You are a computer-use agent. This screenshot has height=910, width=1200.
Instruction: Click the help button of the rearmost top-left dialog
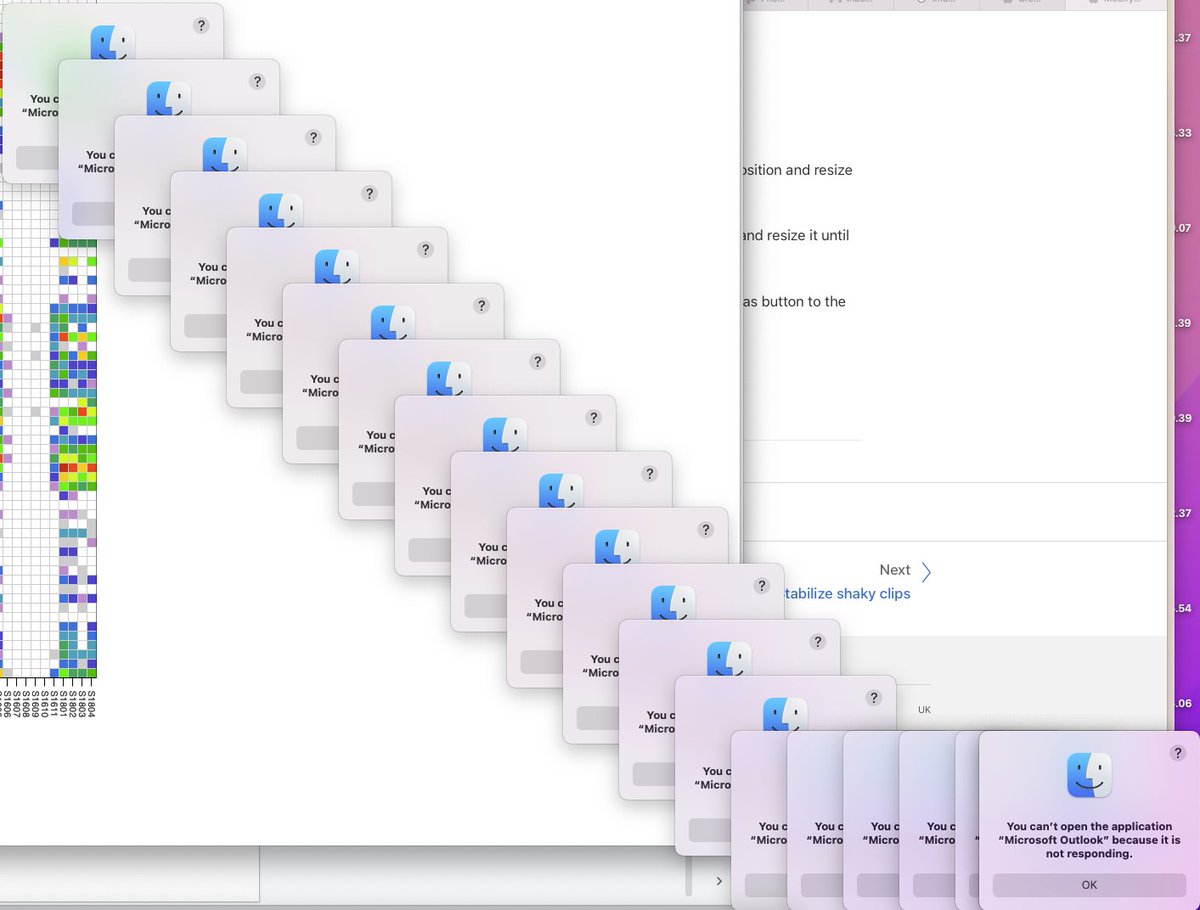(201, 26)
